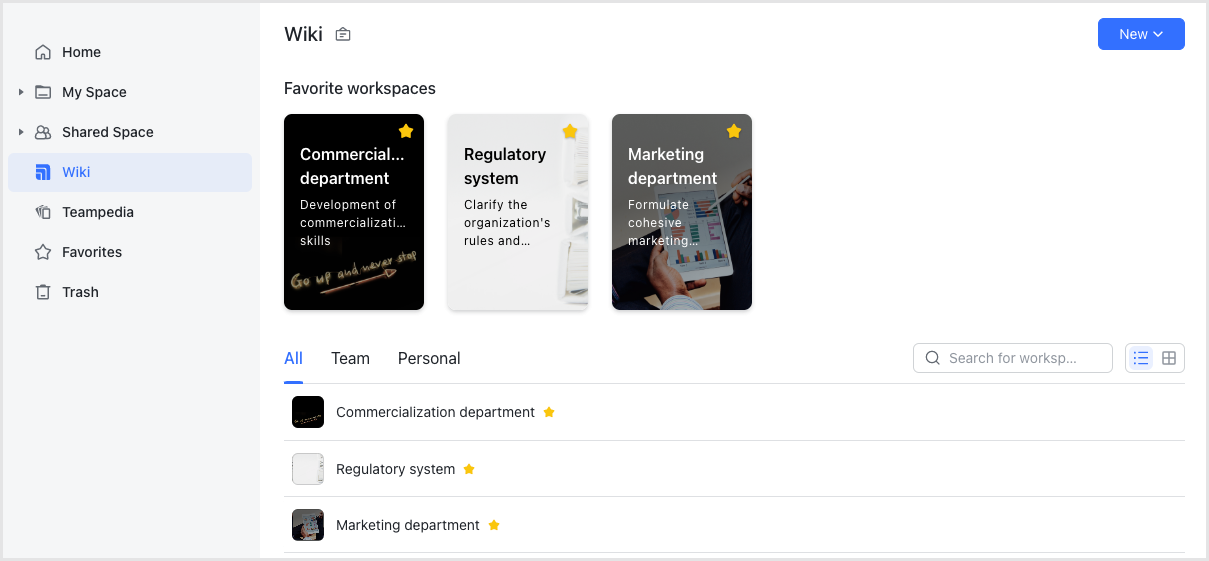Image resolution: width=1209 pixels, height=561 pixels.
Task: Open Commercialization department from the list
Action: coord(435,412)
